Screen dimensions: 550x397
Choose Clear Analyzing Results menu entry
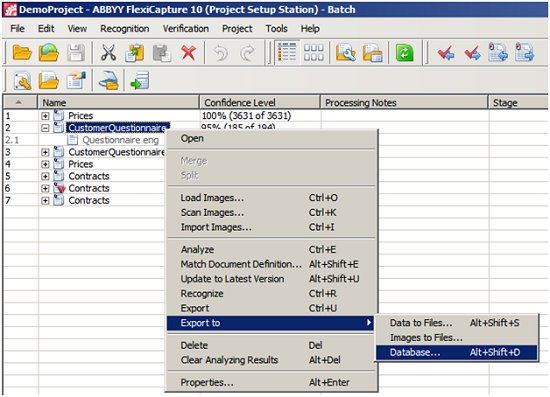click(x=271, y=360)
